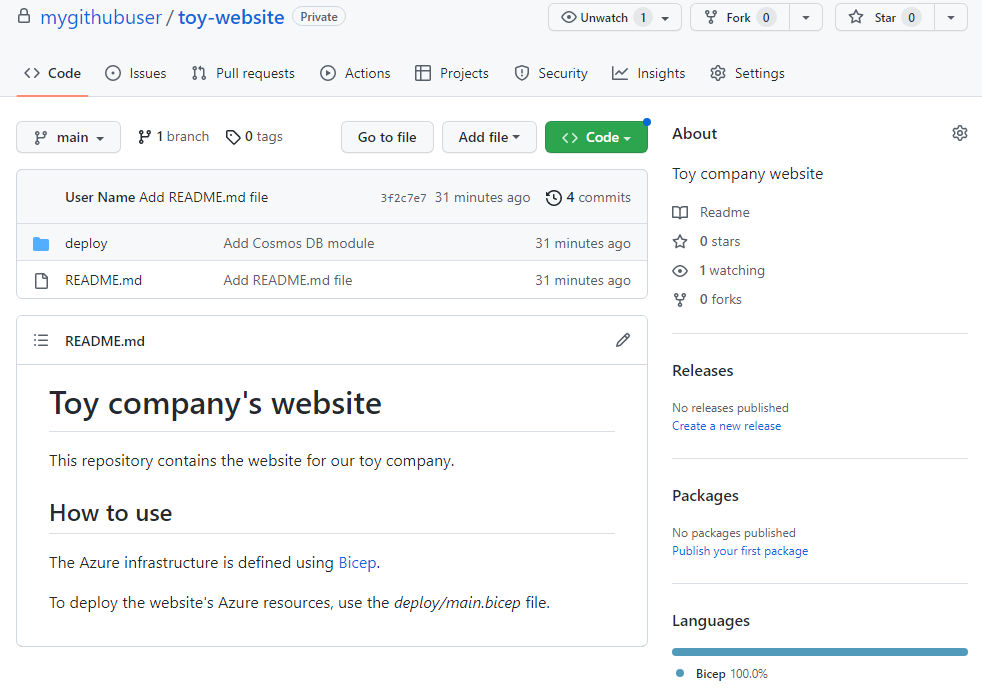
Task: Click the README.md header filename
Action: coord(105,341)
